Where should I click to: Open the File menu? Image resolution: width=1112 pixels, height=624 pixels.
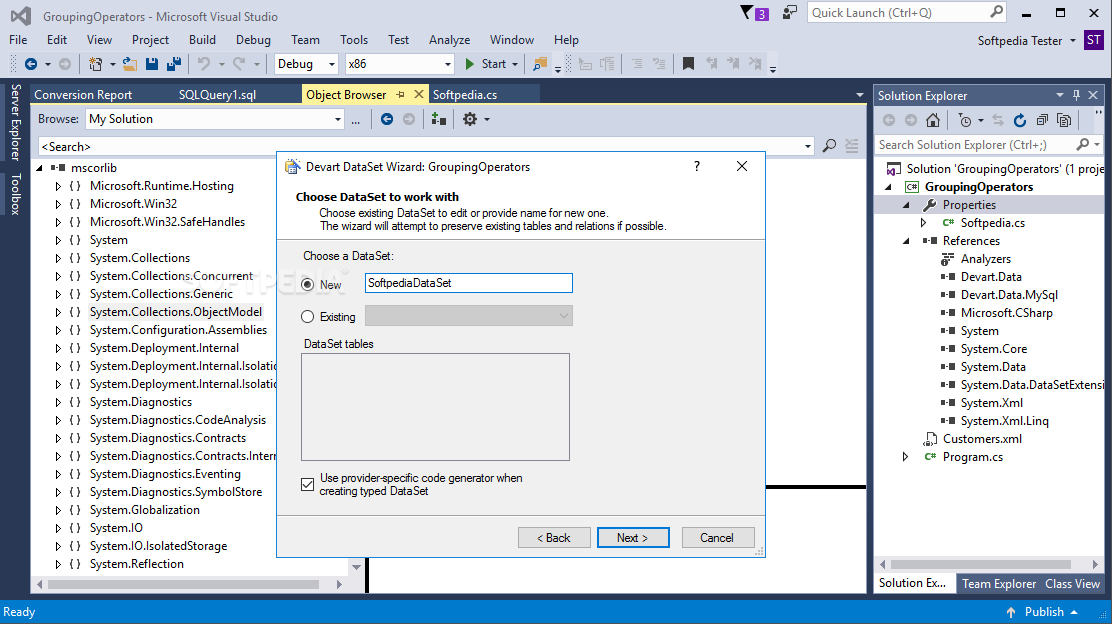18,40
